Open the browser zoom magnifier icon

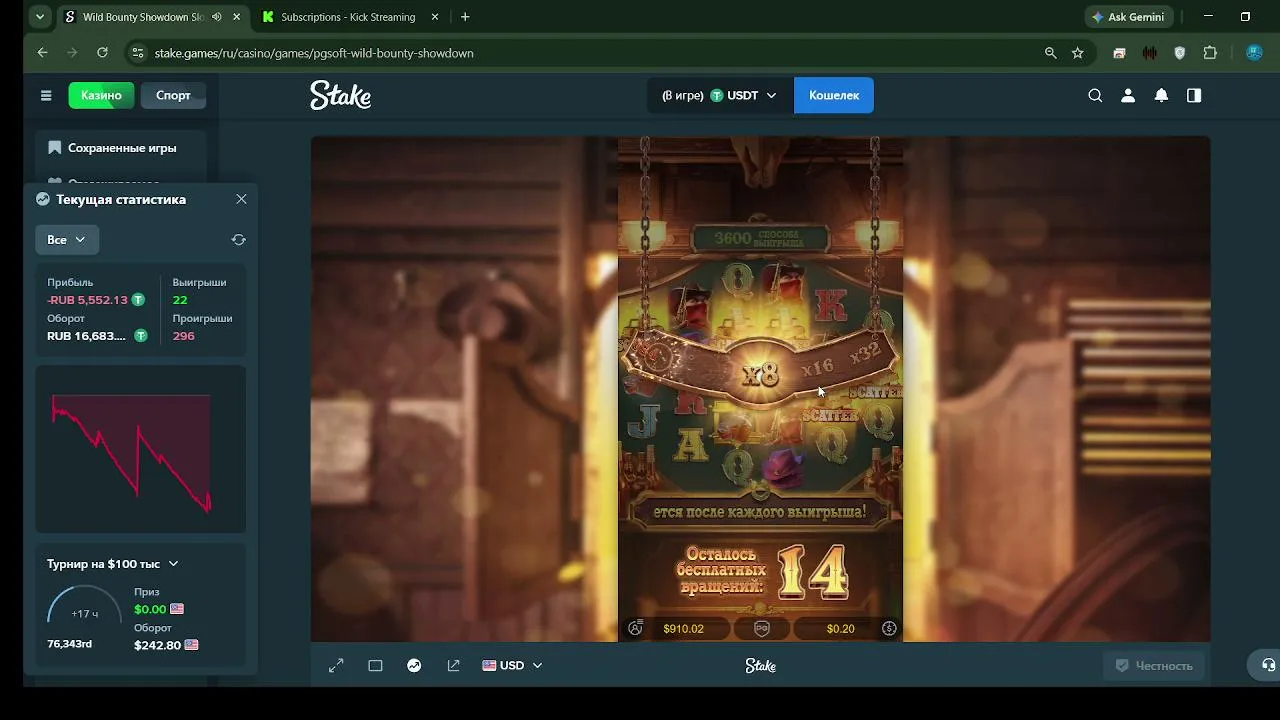1050,53
